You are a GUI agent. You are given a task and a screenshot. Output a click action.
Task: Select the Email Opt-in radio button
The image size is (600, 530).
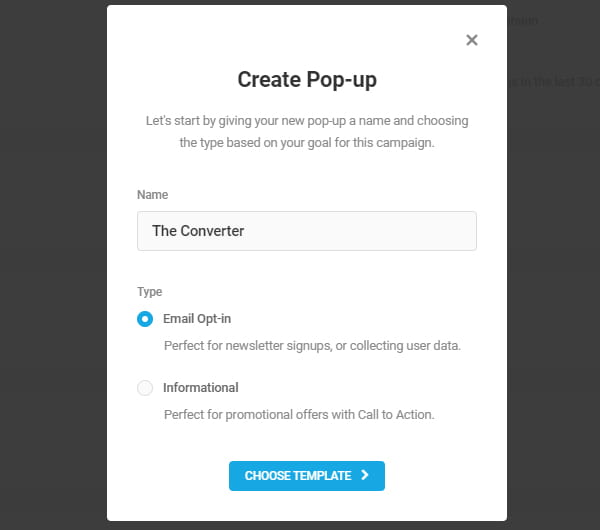[x=145, y=320]
